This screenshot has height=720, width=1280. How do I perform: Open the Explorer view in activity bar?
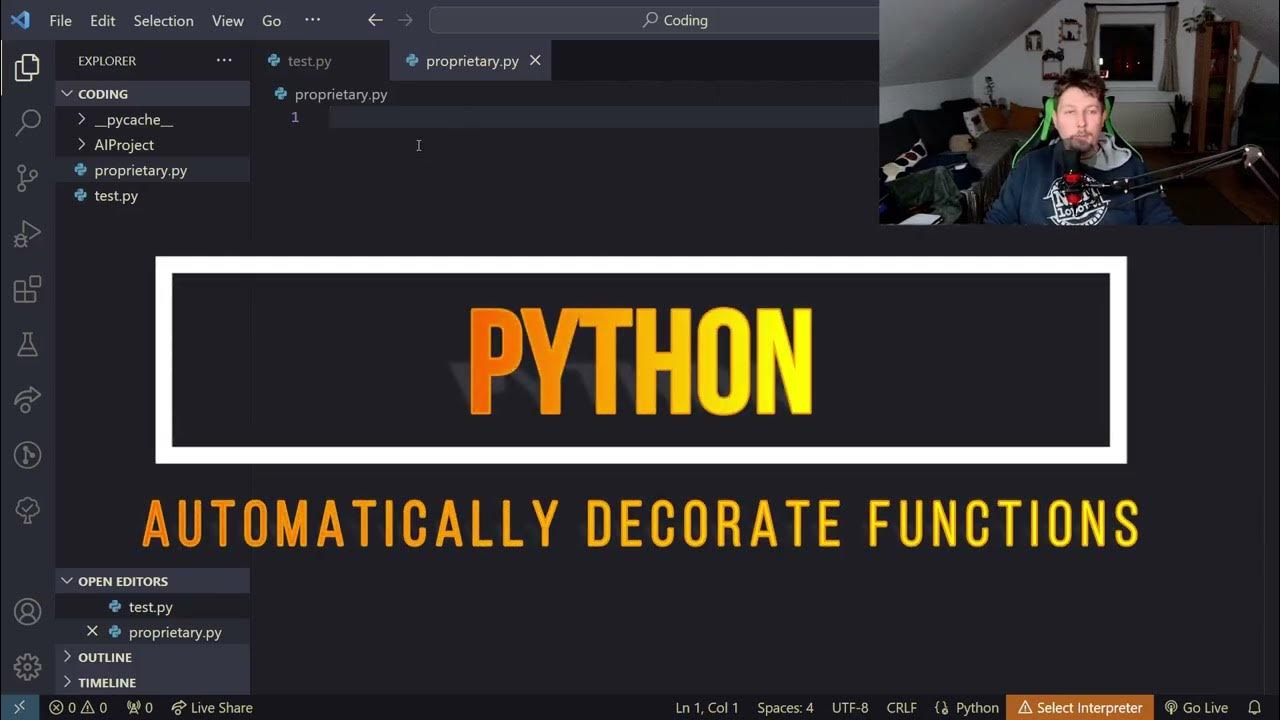[x=27, y=68]
